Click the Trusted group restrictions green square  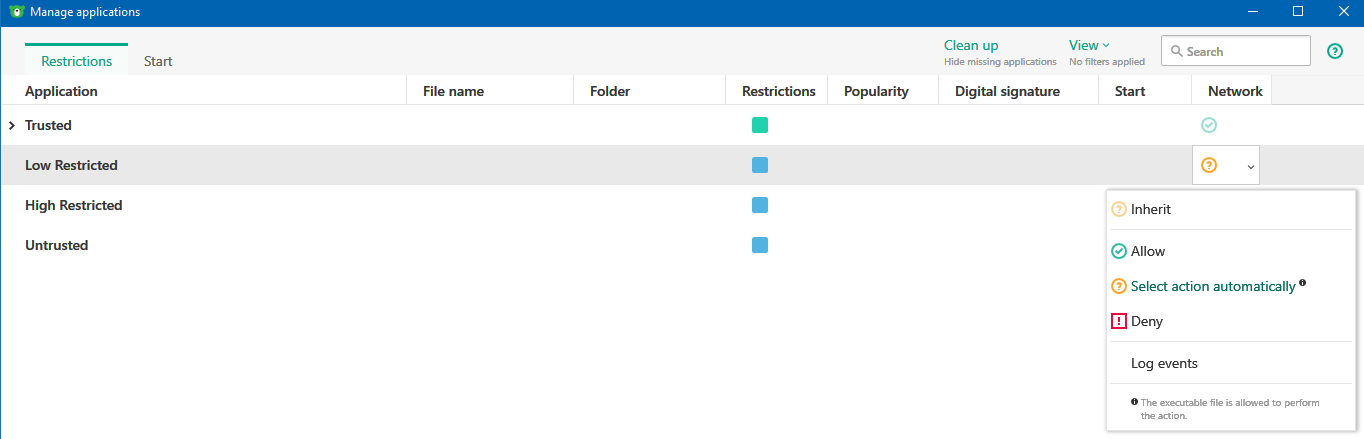click(x=760, y=125)
